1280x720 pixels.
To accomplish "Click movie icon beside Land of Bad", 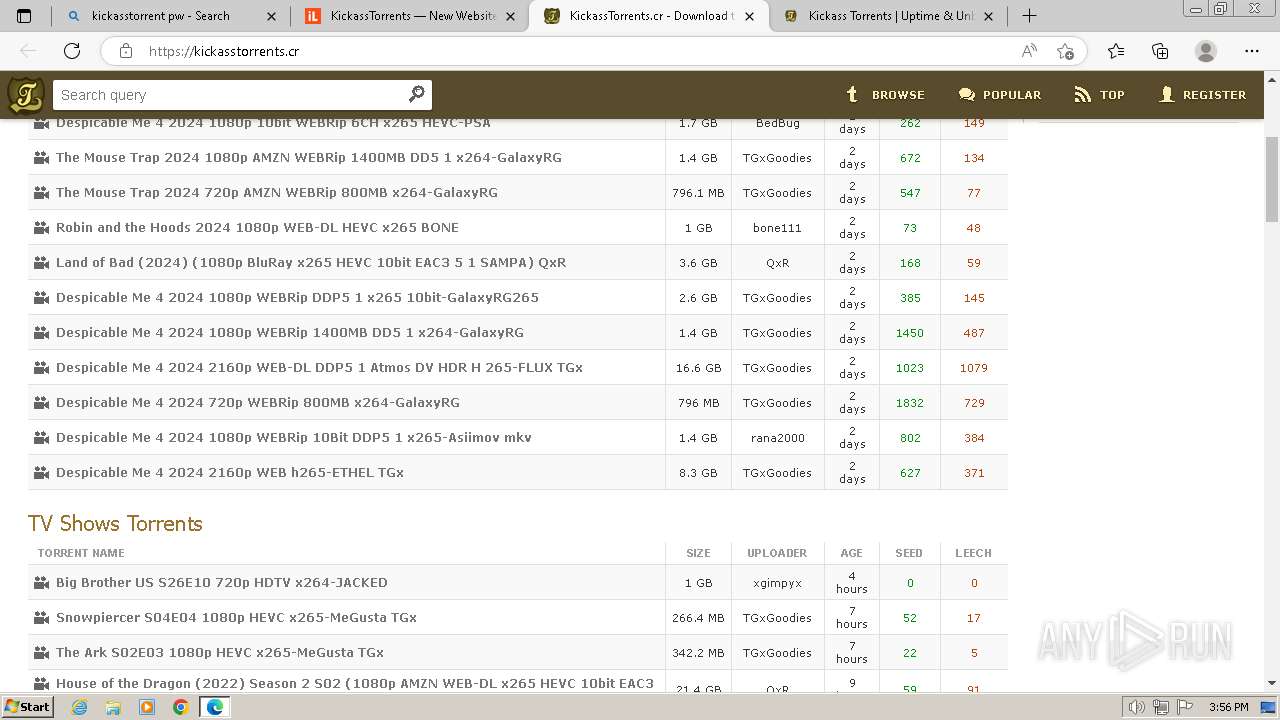I will click(x=41, y=263).
